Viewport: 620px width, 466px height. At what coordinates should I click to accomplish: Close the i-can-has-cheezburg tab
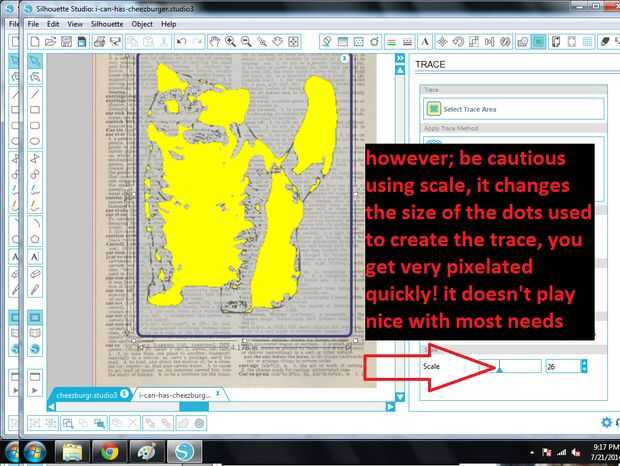click(217, 394)
